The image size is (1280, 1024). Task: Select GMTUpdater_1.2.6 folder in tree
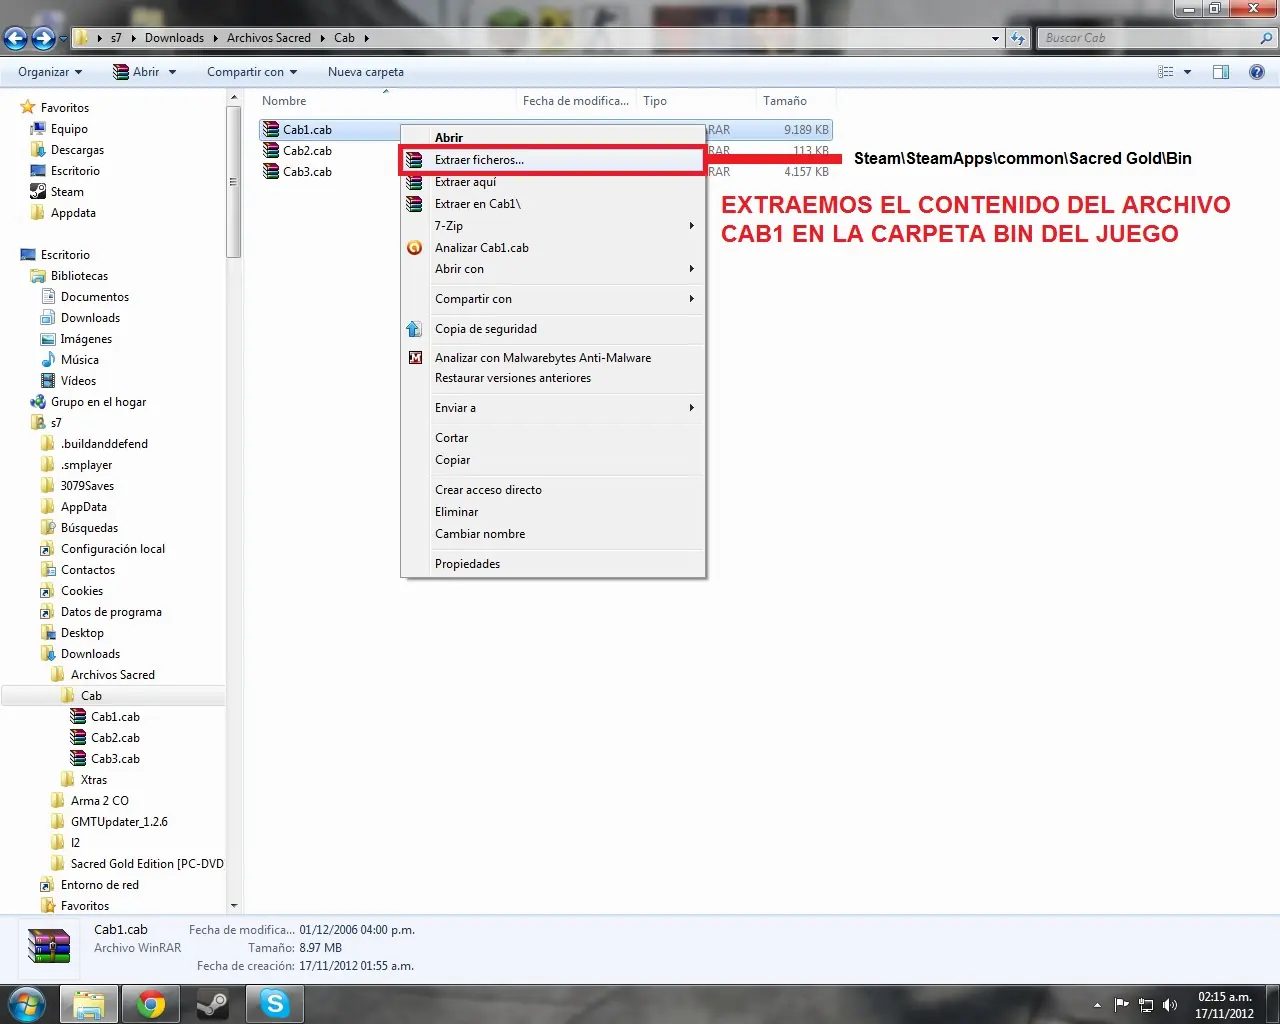coord(119,822)
